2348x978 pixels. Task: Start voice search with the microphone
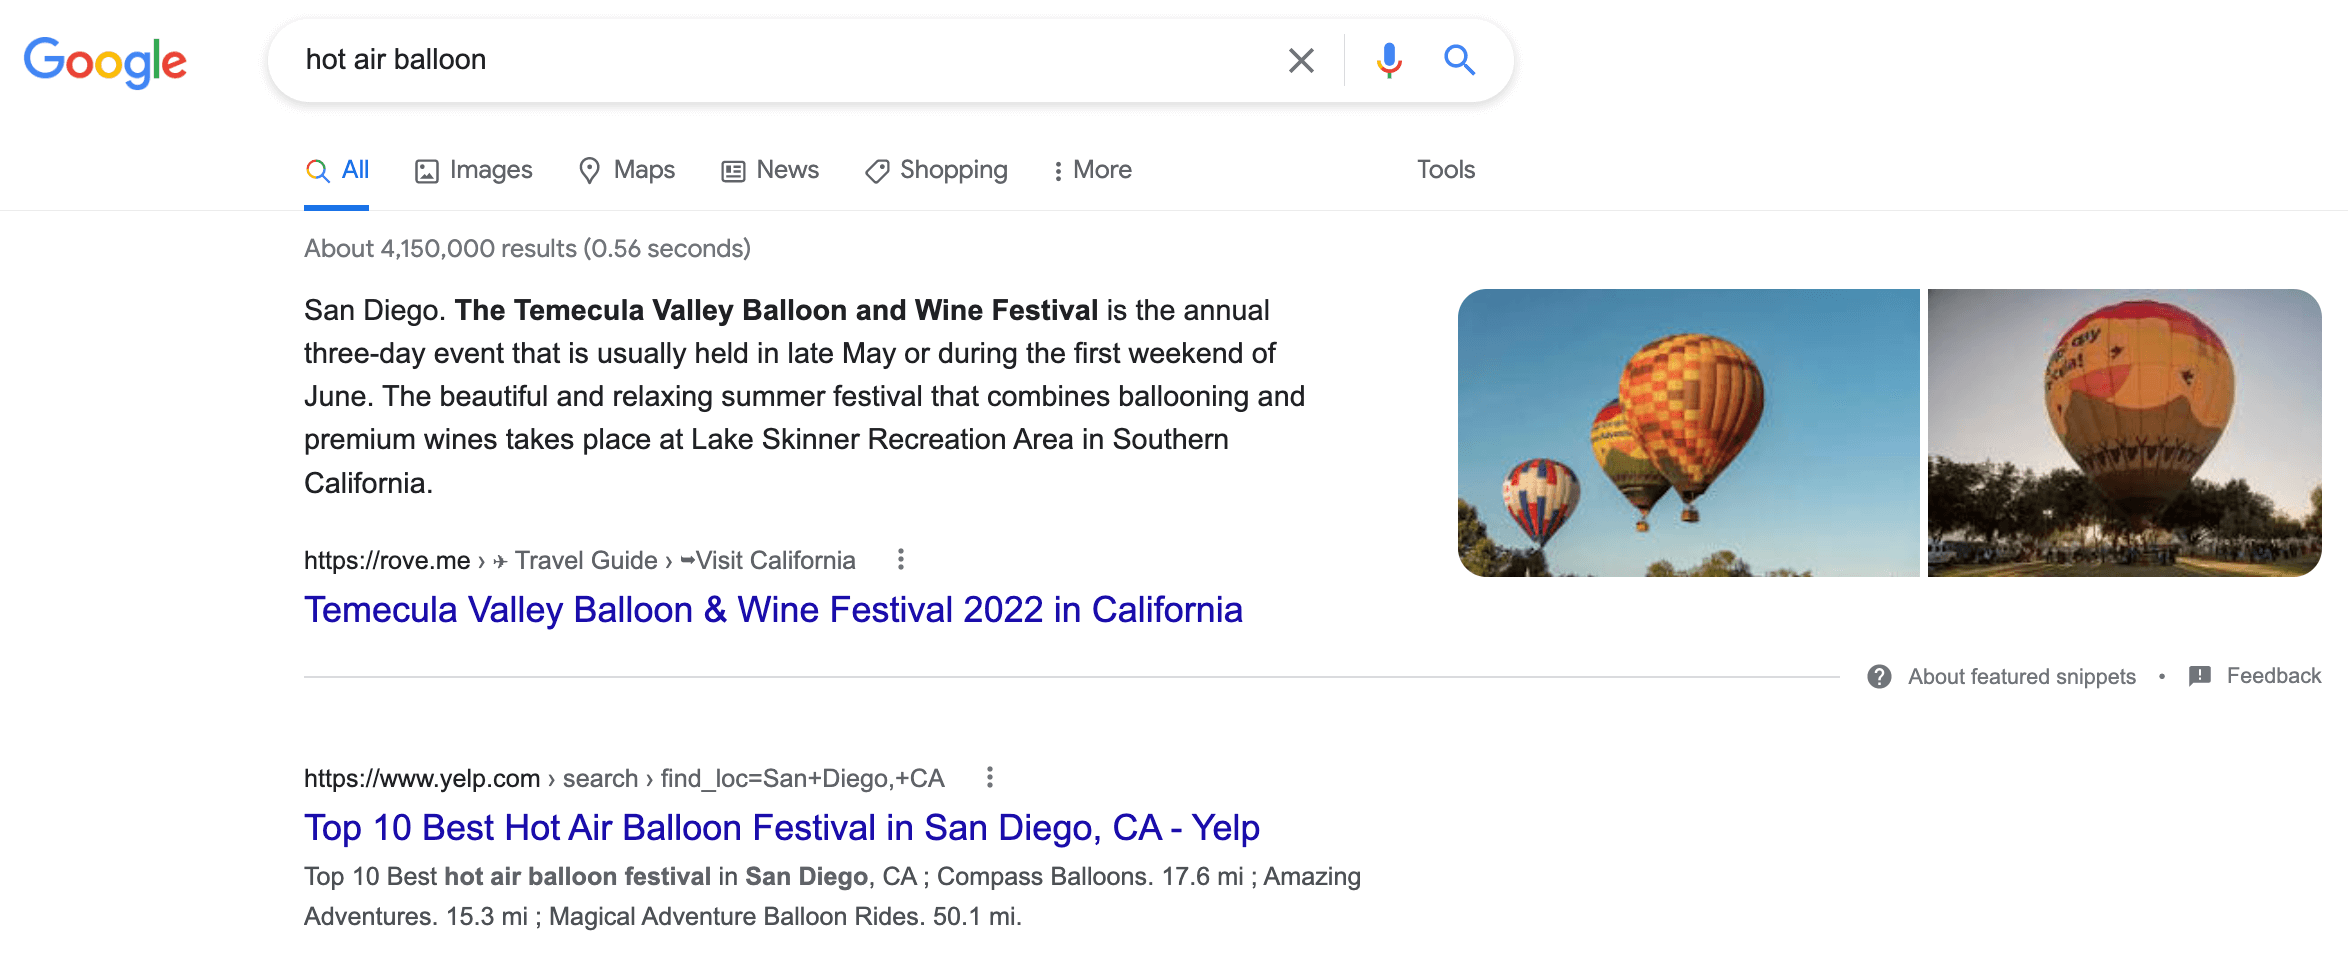(x=1388, y=61)
